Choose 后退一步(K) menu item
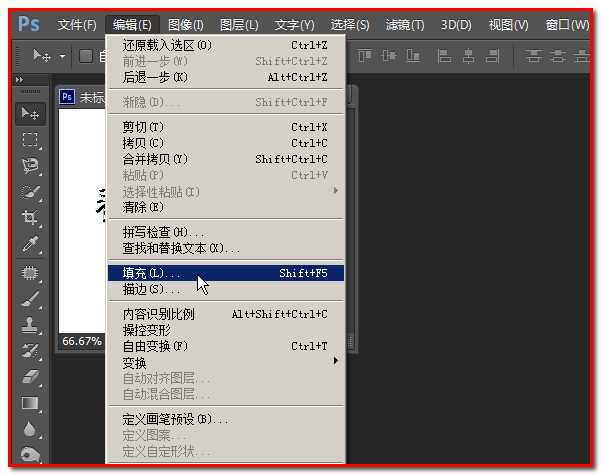The height and width of the screenshot is (475, 601). click(225, 77)
